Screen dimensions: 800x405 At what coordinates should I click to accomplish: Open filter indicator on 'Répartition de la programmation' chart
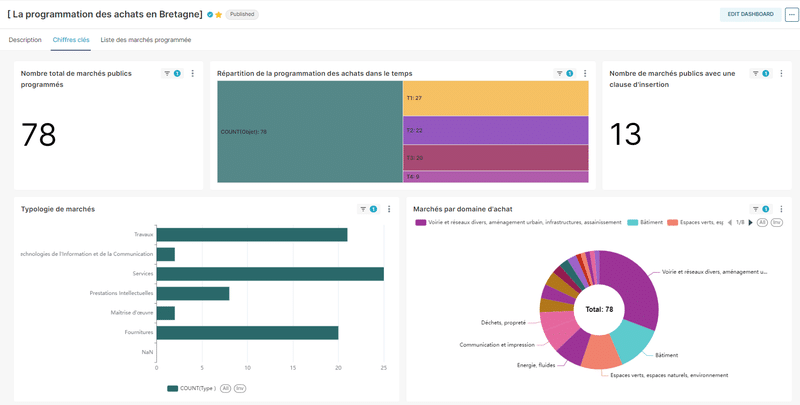pyautogui.click(x=565, y=73)
